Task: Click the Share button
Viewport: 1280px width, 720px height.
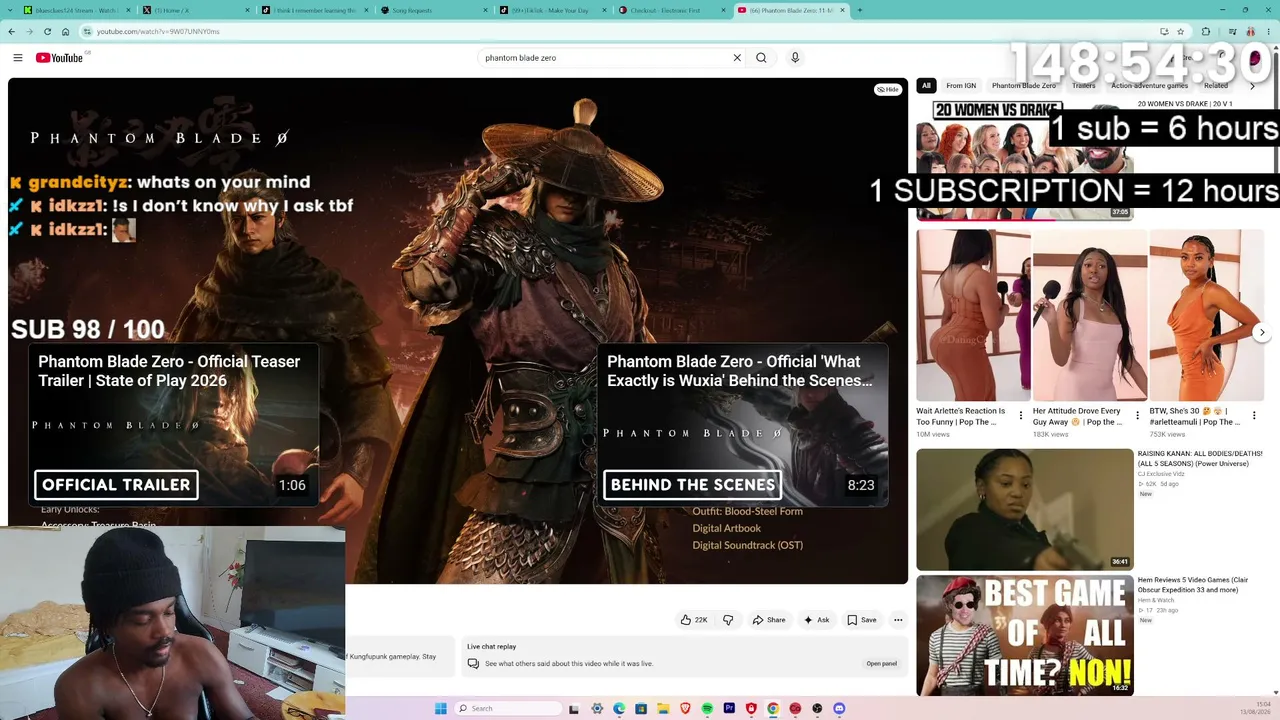Action: tap(769, 620)
